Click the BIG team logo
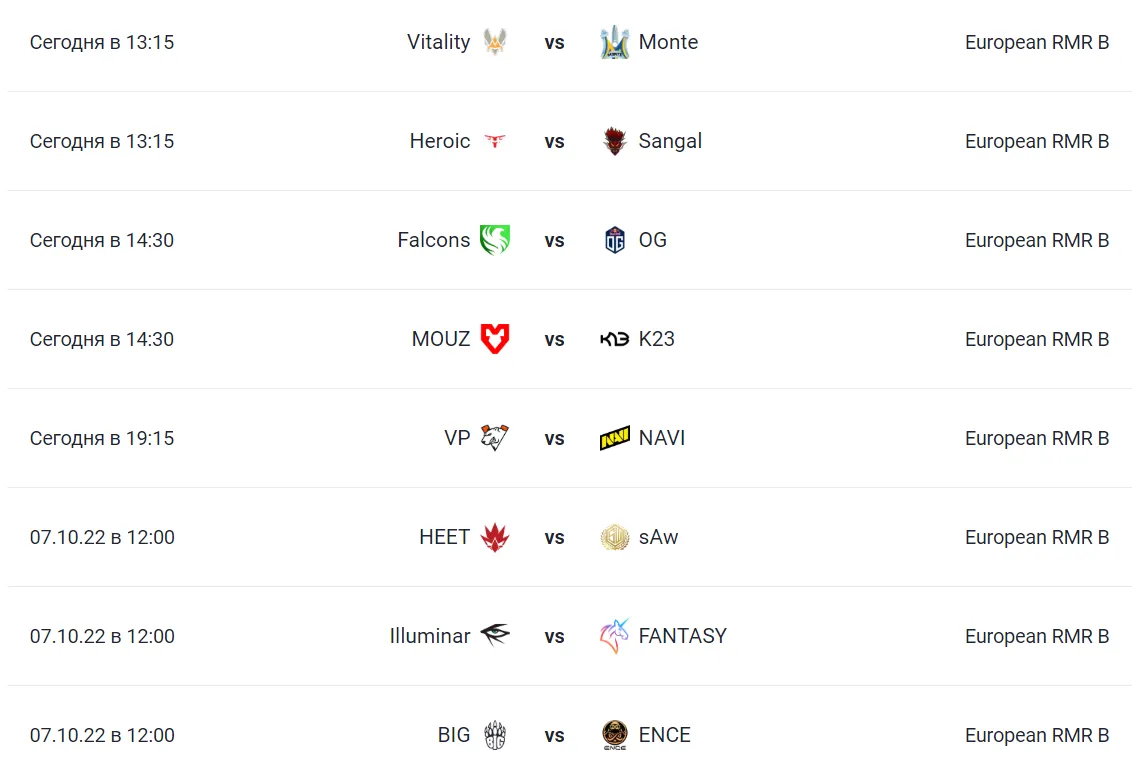Screen dimensions: 1143x781 click(495, 735)
